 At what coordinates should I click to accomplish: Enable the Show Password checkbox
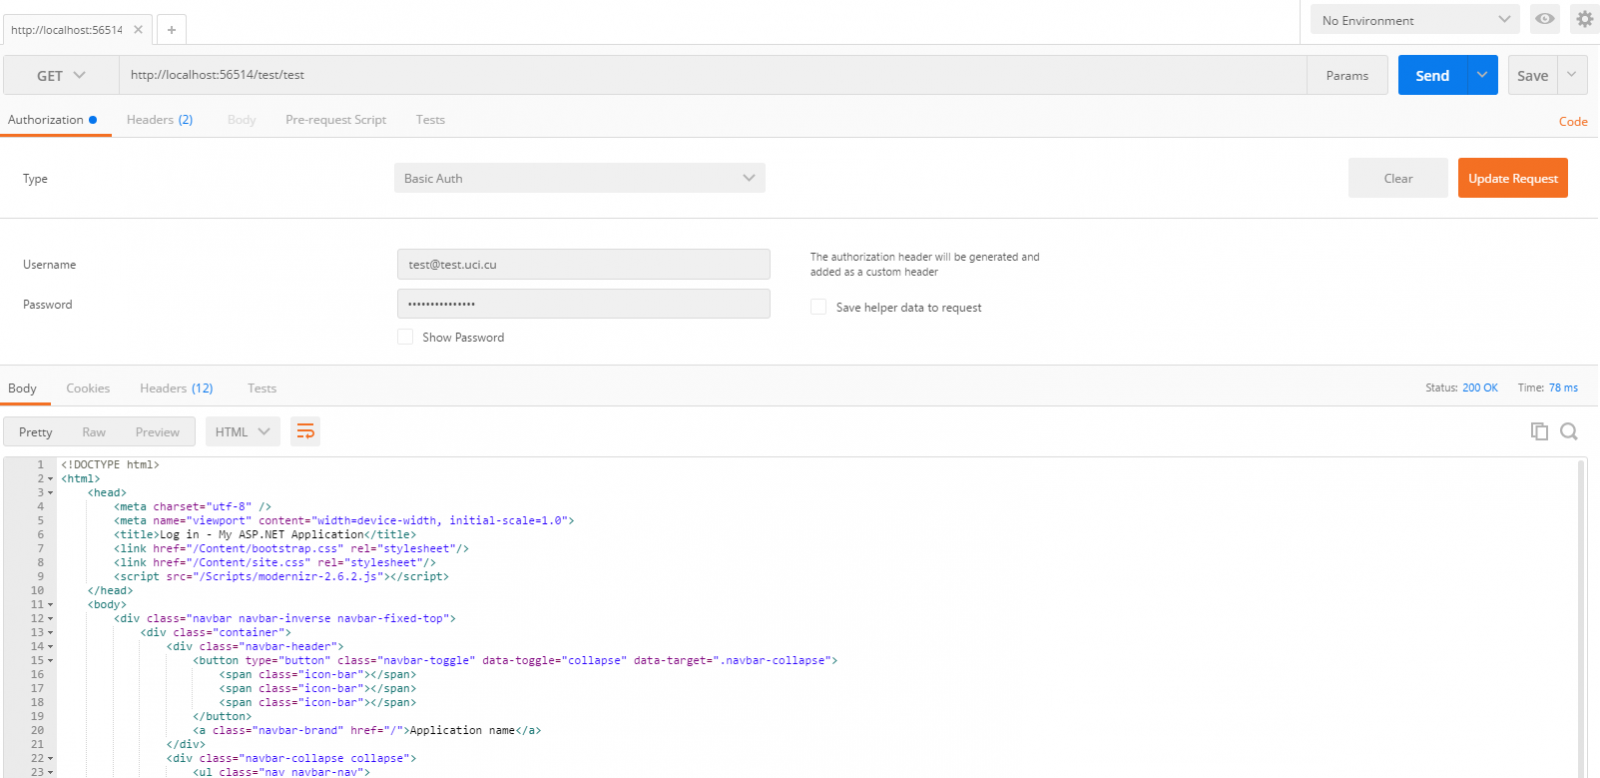[x=405, y=337]
